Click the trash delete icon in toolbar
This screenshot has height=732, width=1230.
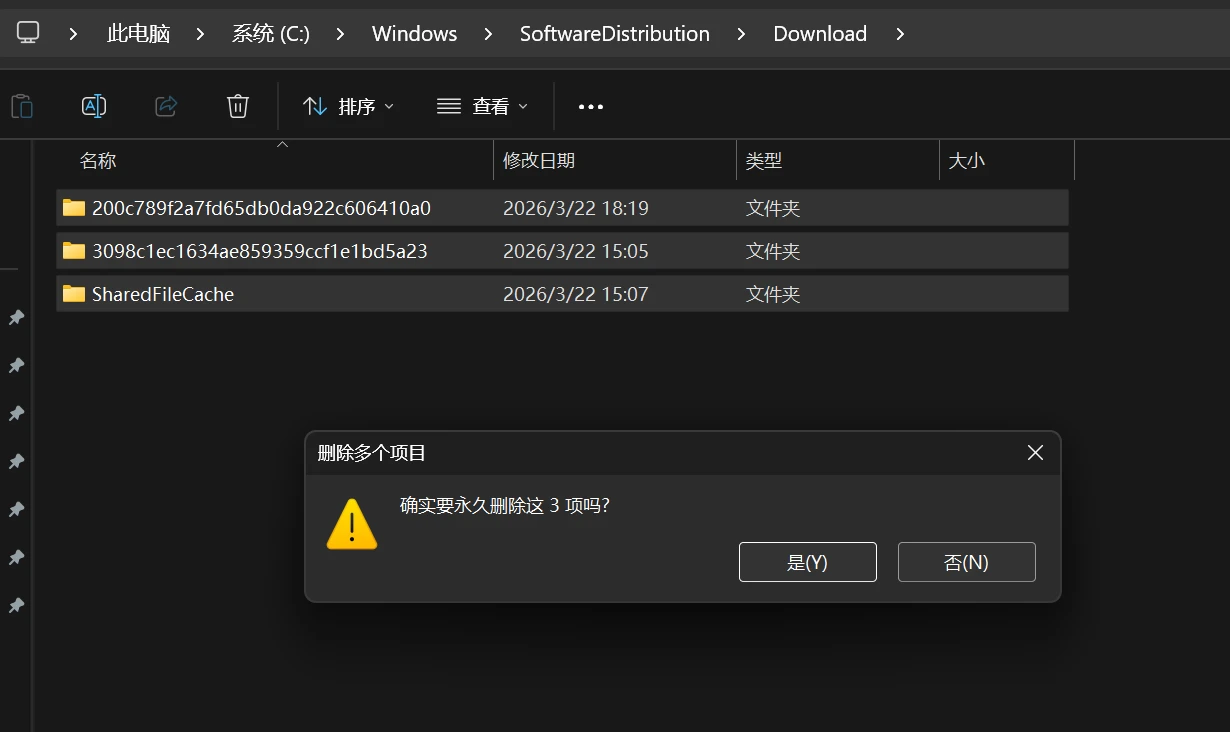(x=238, y=106)
